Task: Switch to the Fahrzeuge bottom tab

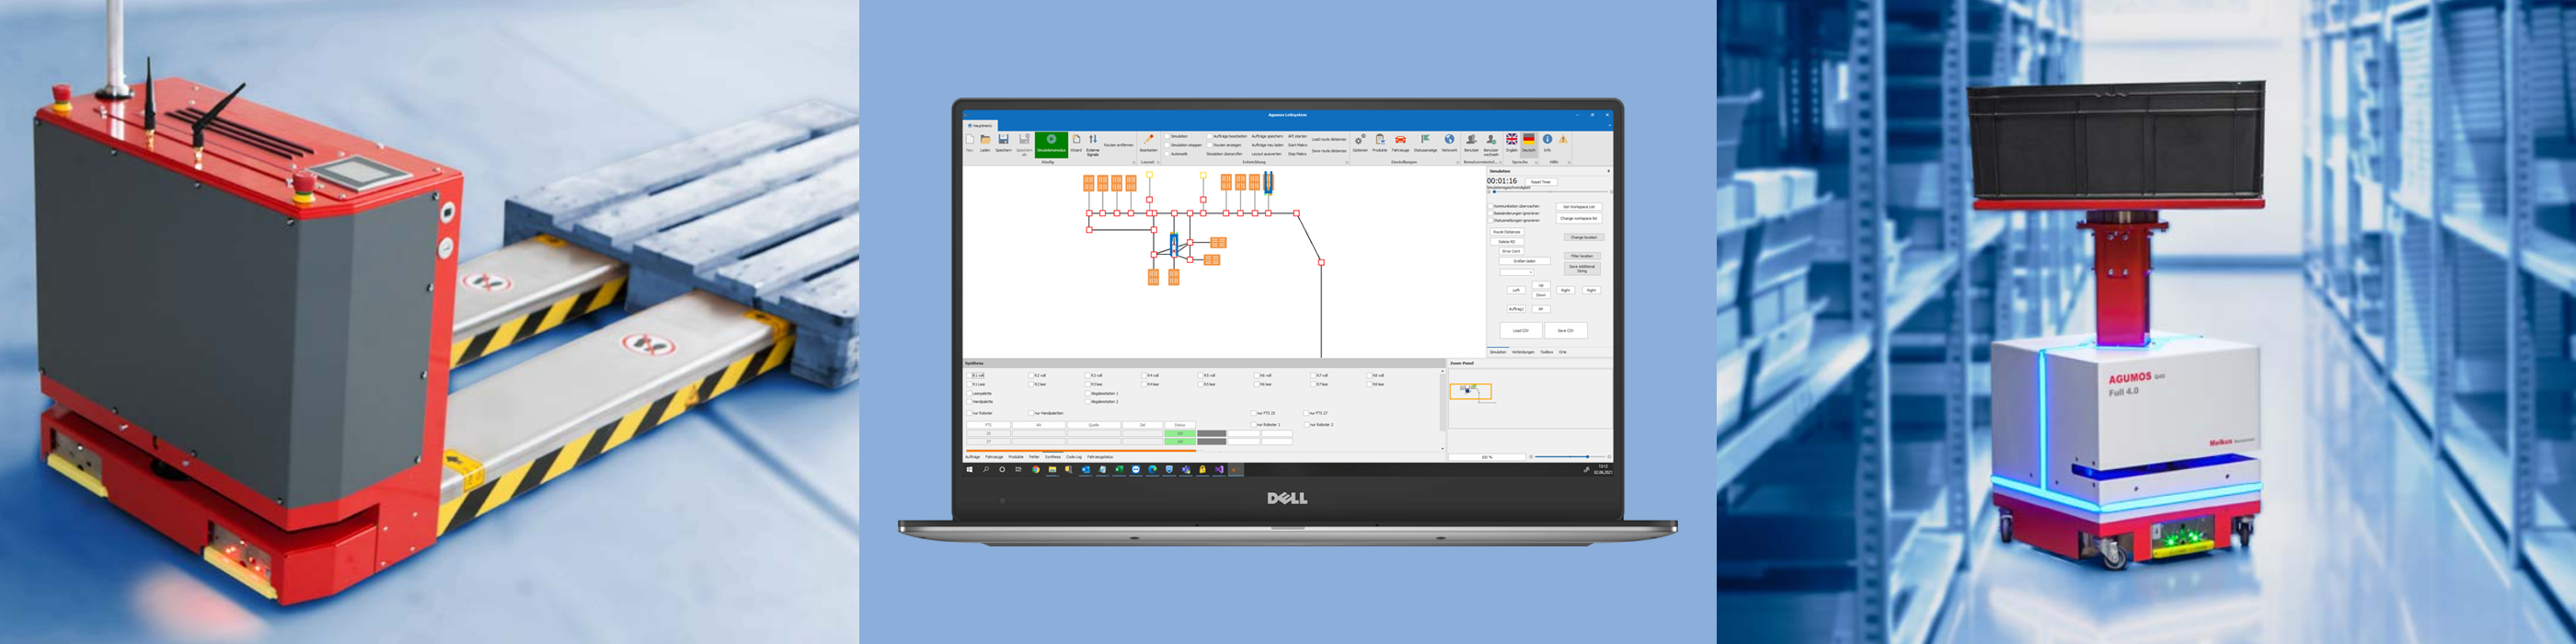Action: click(x=994, y=457)
